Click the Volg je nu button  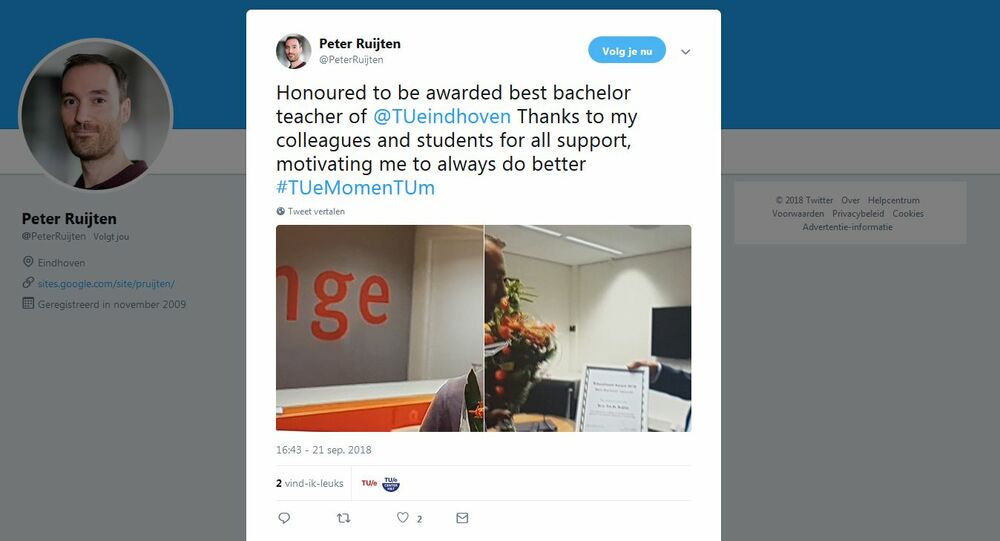tap(627, 50)
